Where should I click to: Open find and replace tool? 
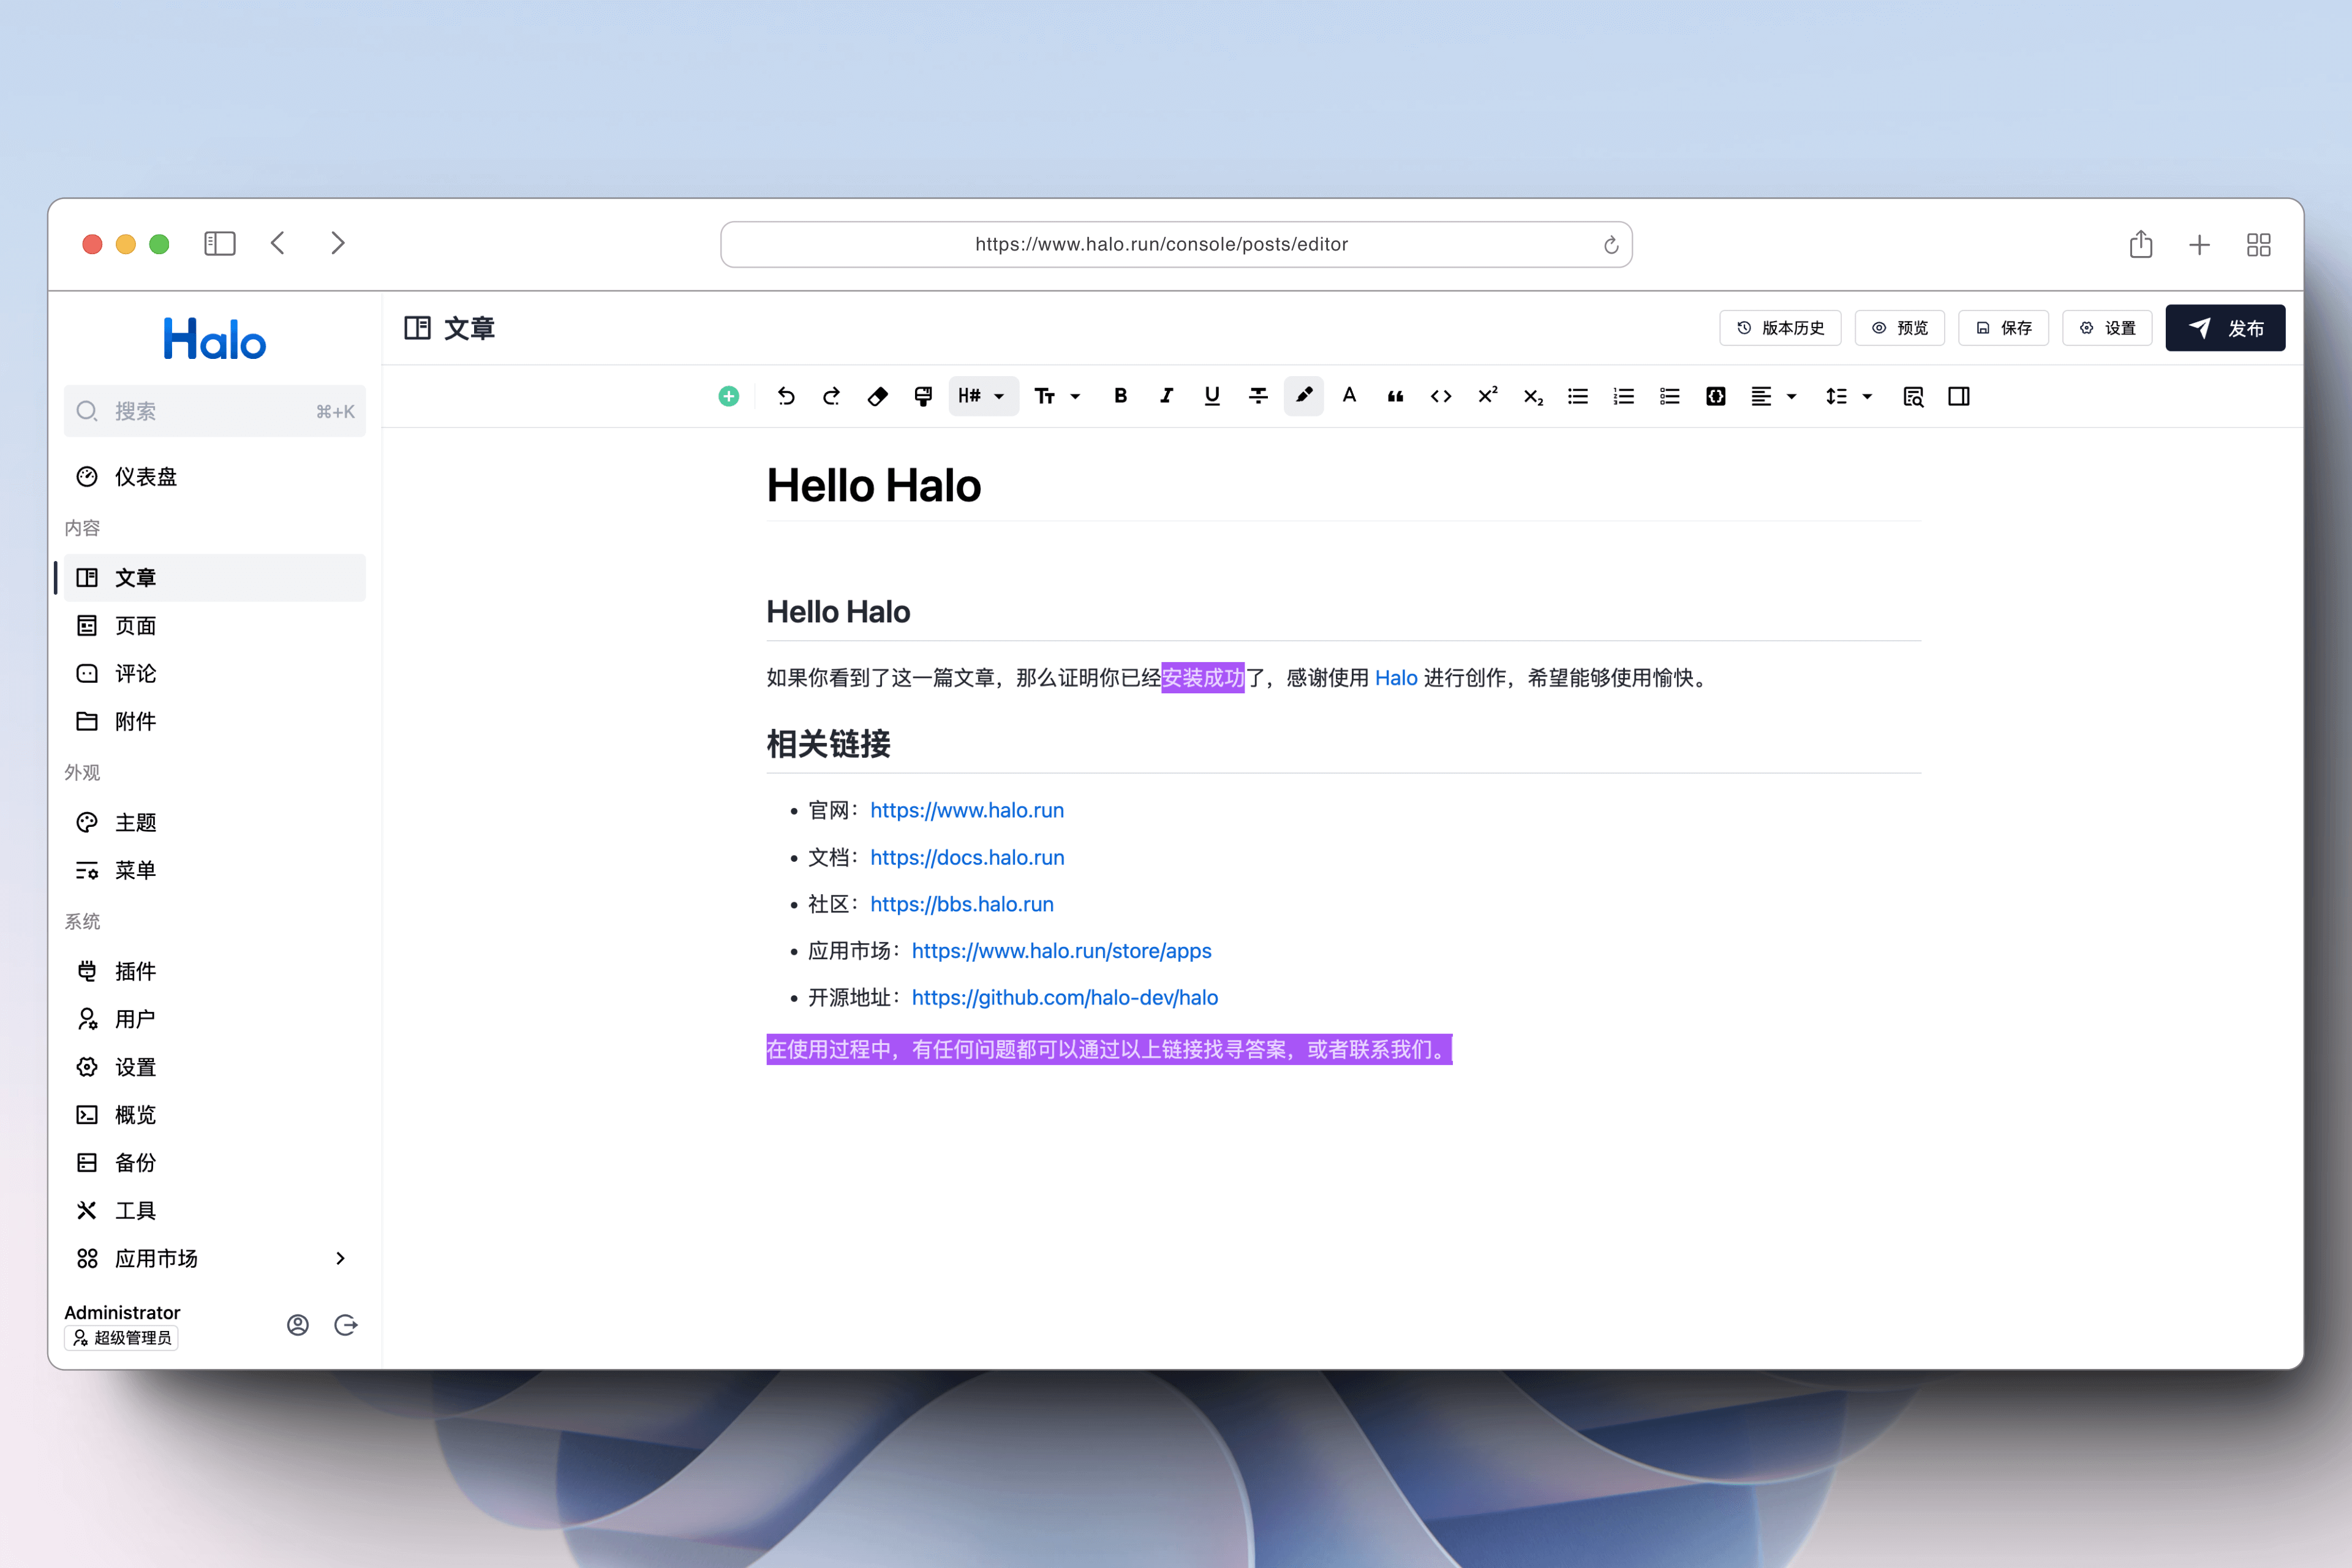[1913, 396]
